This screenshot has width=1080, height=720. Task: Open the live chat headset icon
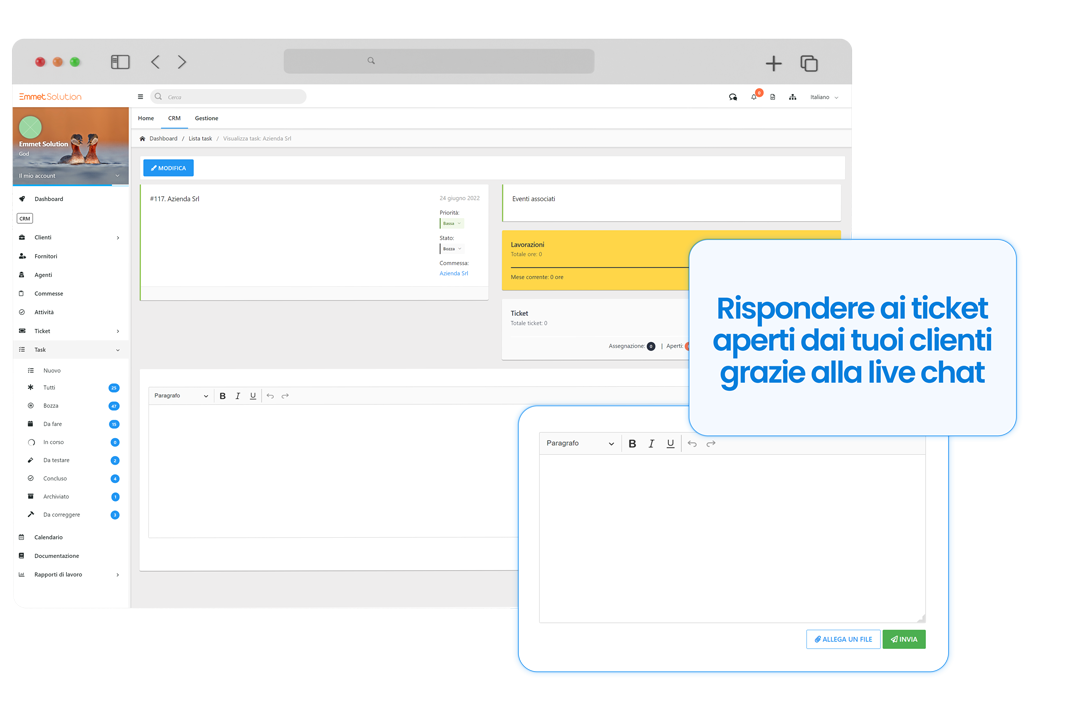tap(733, 97)
